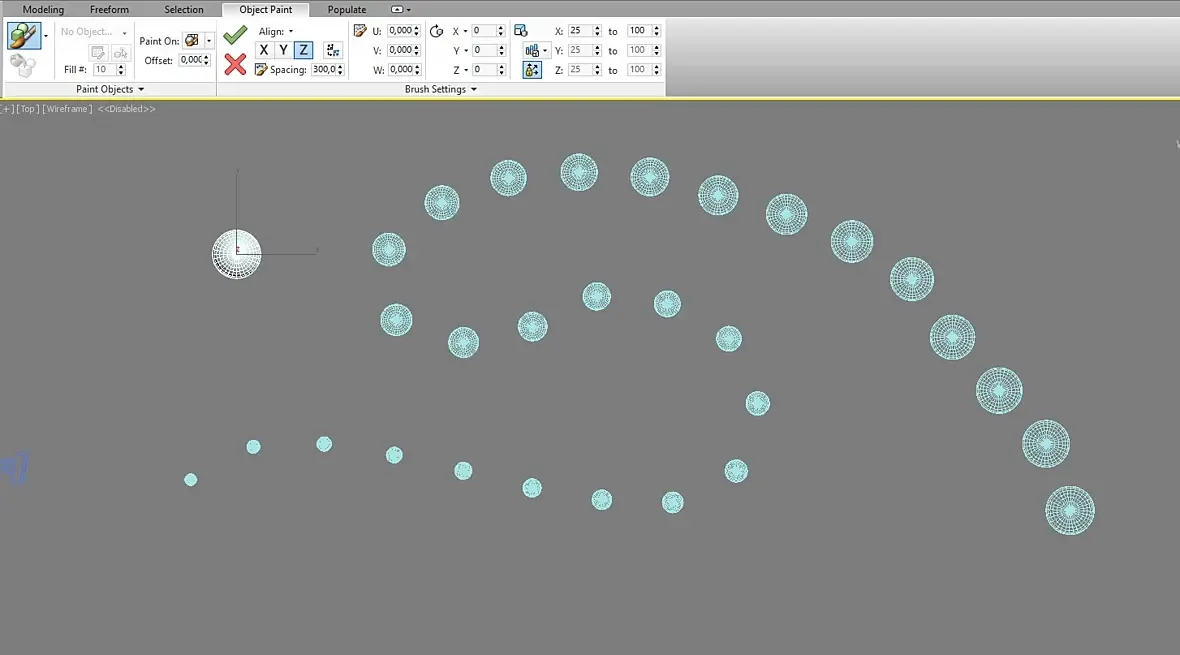Click the Rotate settings icon
The height and width of the screenshot is (655, 1180).
point(436,31)
